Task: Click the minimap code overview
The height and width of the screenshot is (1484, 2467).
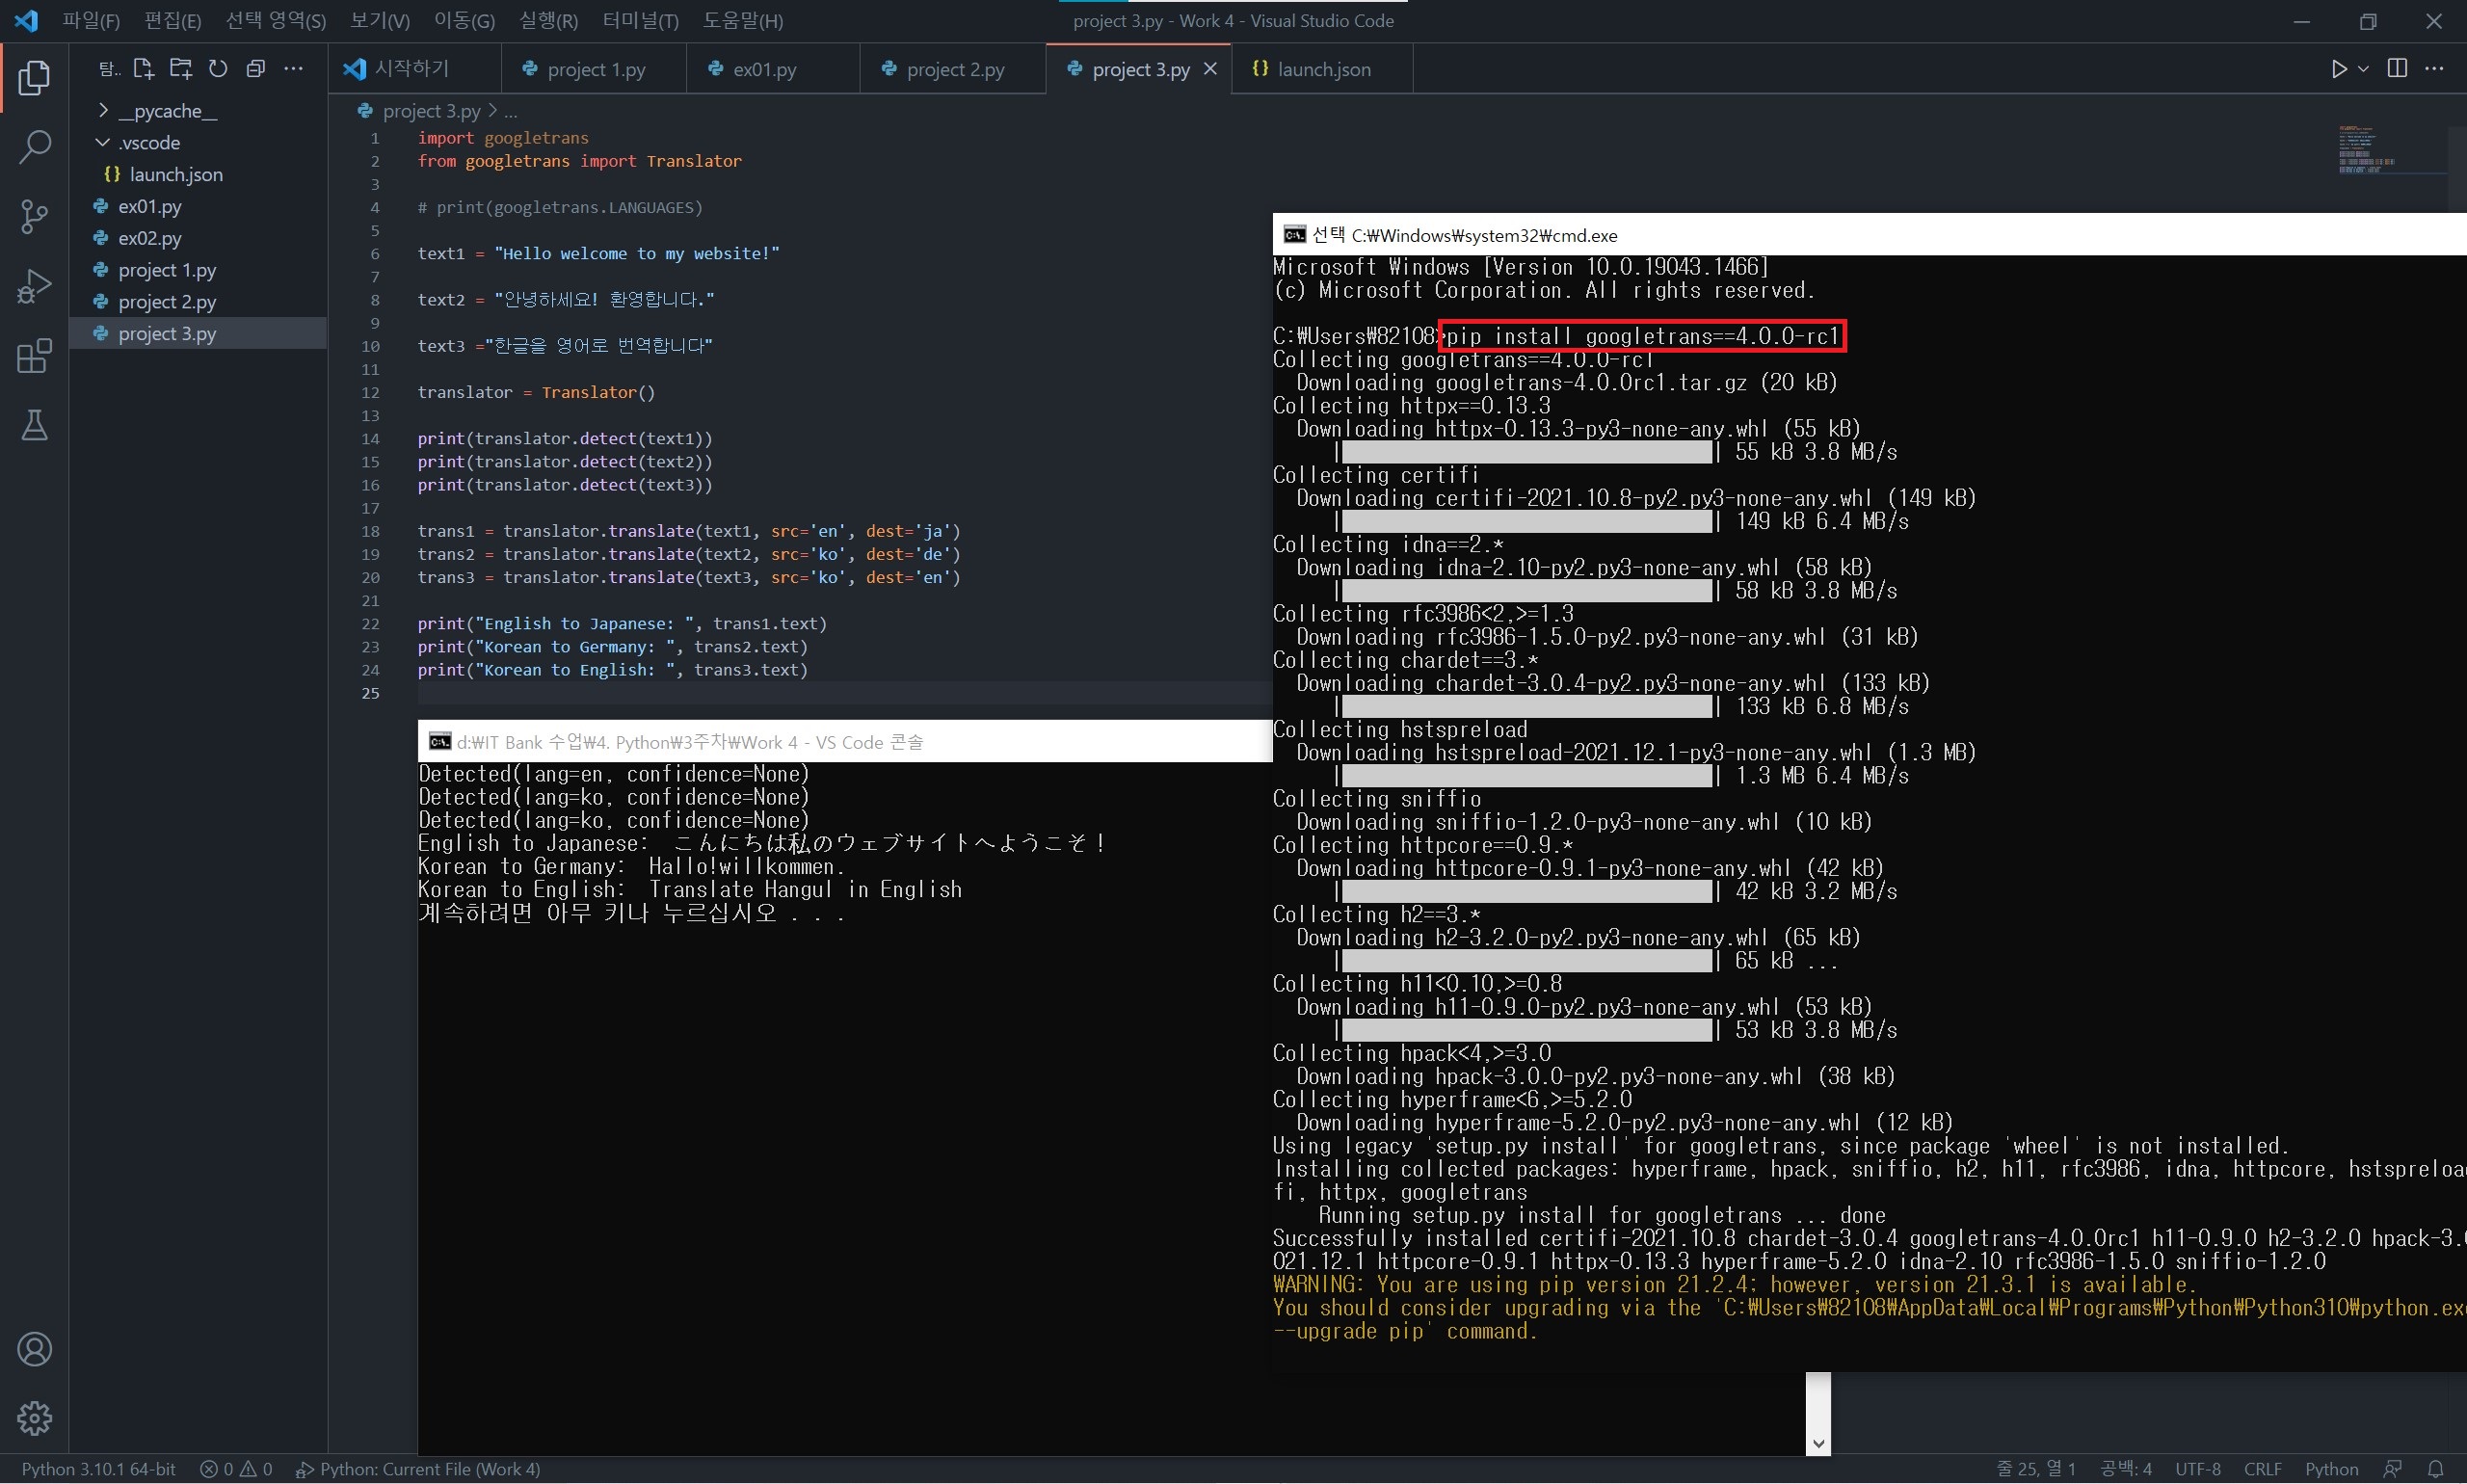Action: tap(2366, 151)
